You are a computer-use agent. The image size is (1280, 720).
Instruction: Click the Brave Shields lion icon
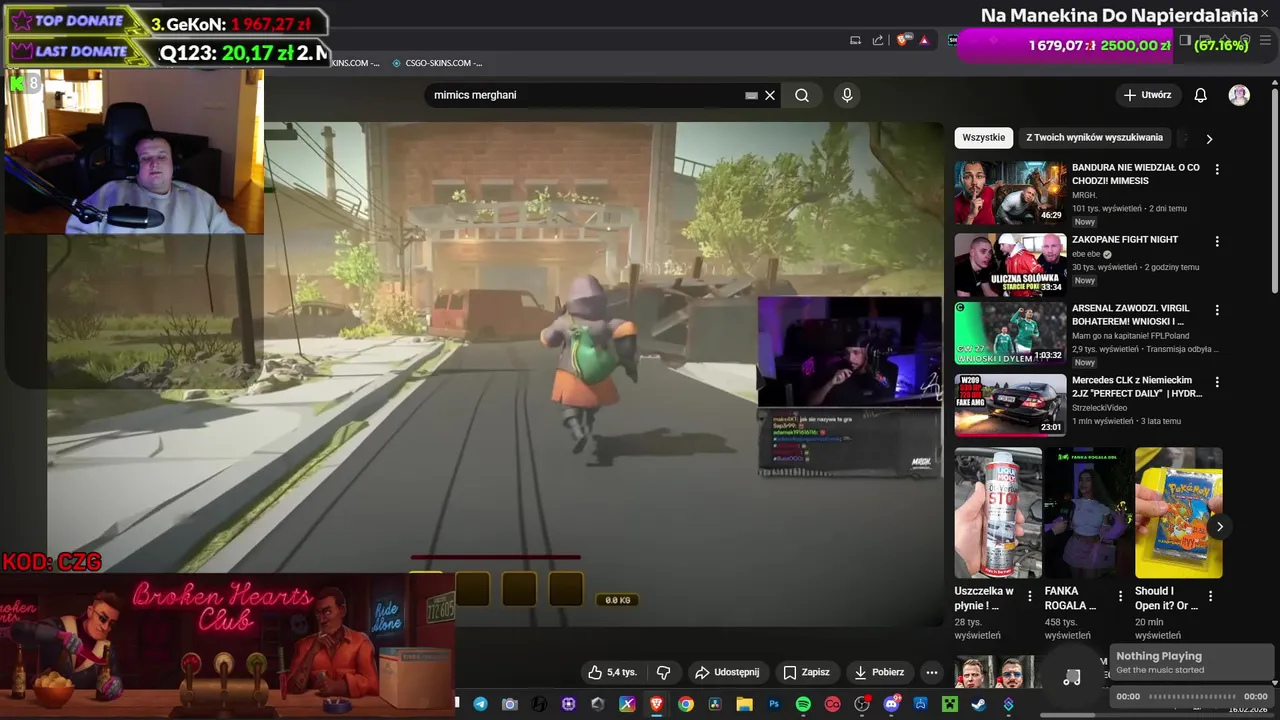(x=903, y=40)
